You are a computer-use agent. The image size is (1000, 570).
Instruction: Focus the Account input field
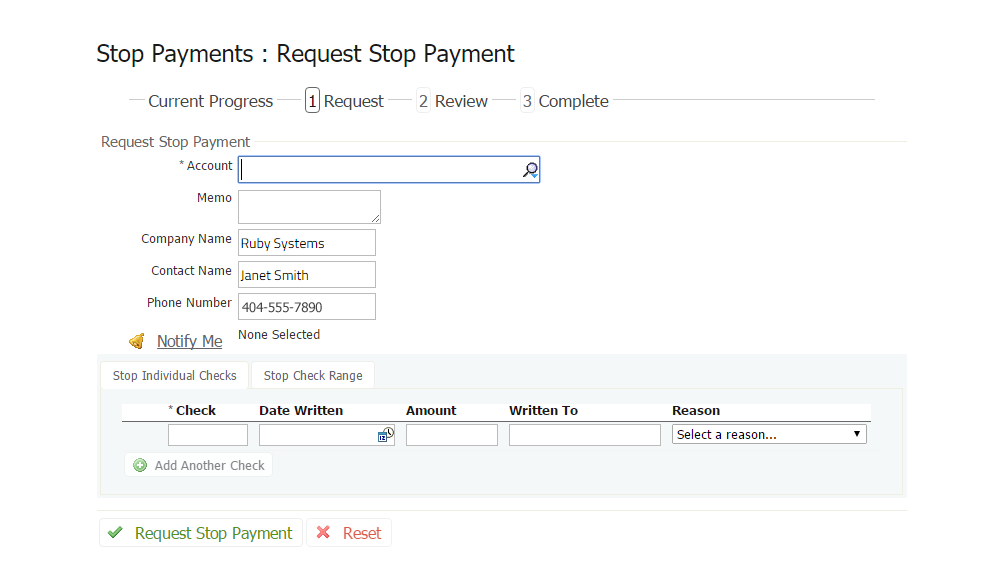380,170
